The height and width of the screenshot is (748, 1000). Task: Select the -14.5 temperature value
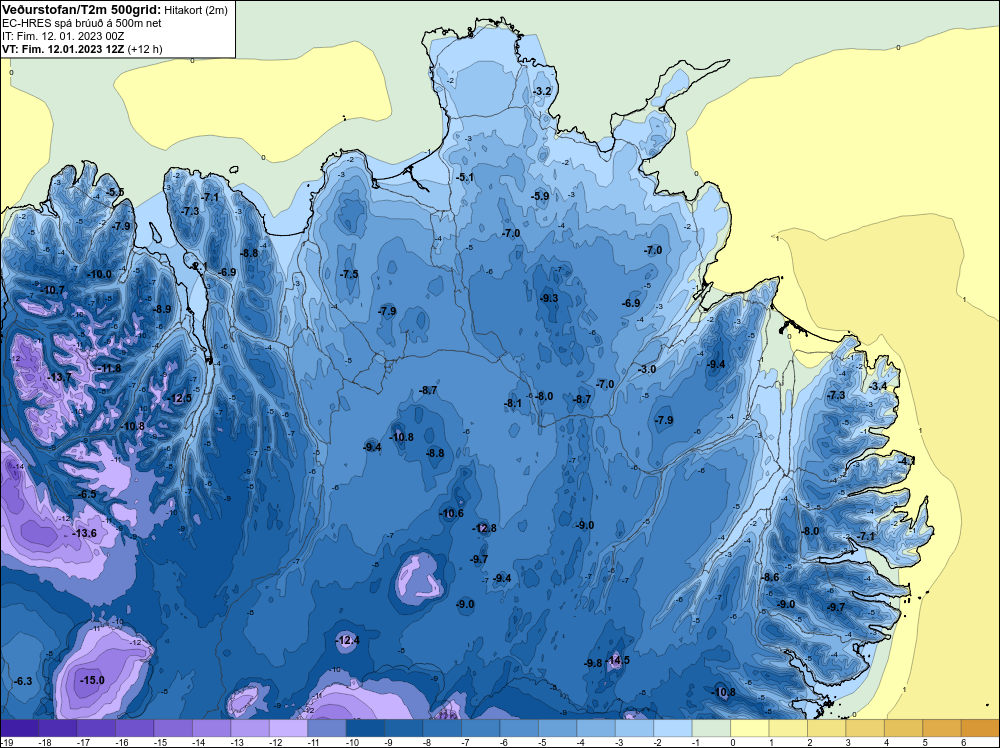pyautogui.click(x=617, y=659)
